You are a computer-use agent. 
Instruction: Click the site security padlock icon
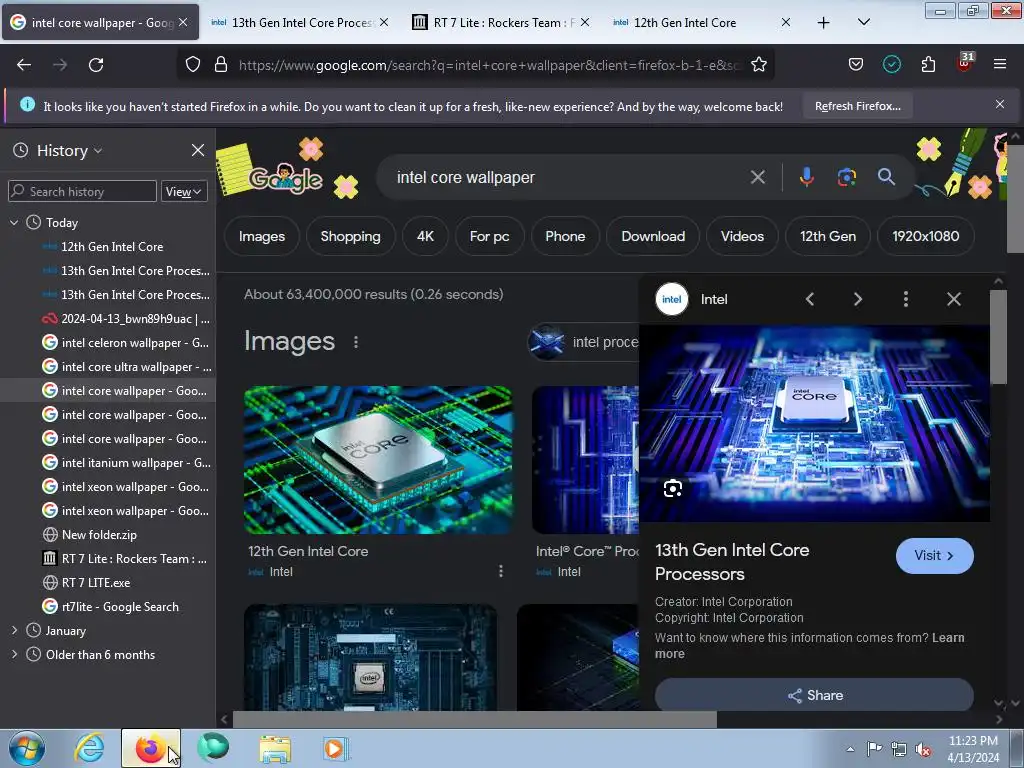pos(221,65)
